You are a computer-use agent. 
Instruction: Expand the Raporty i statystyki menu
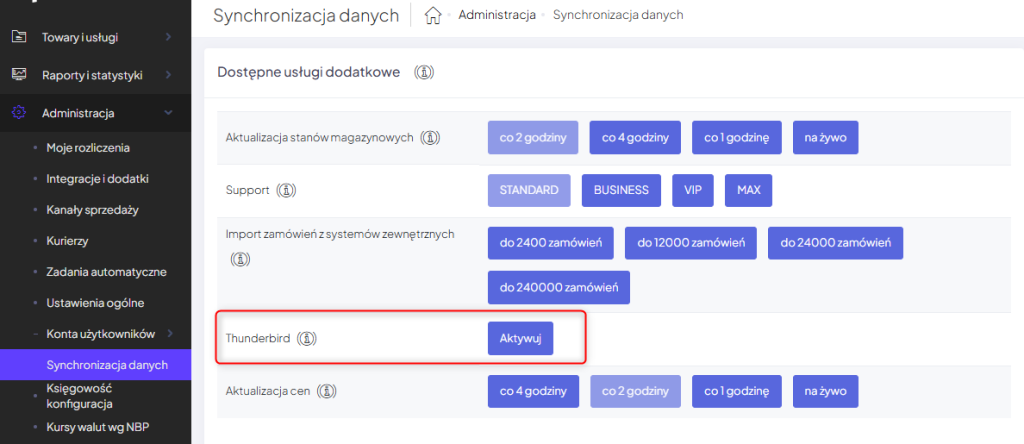pyautogui.click(x=168, y=75)
